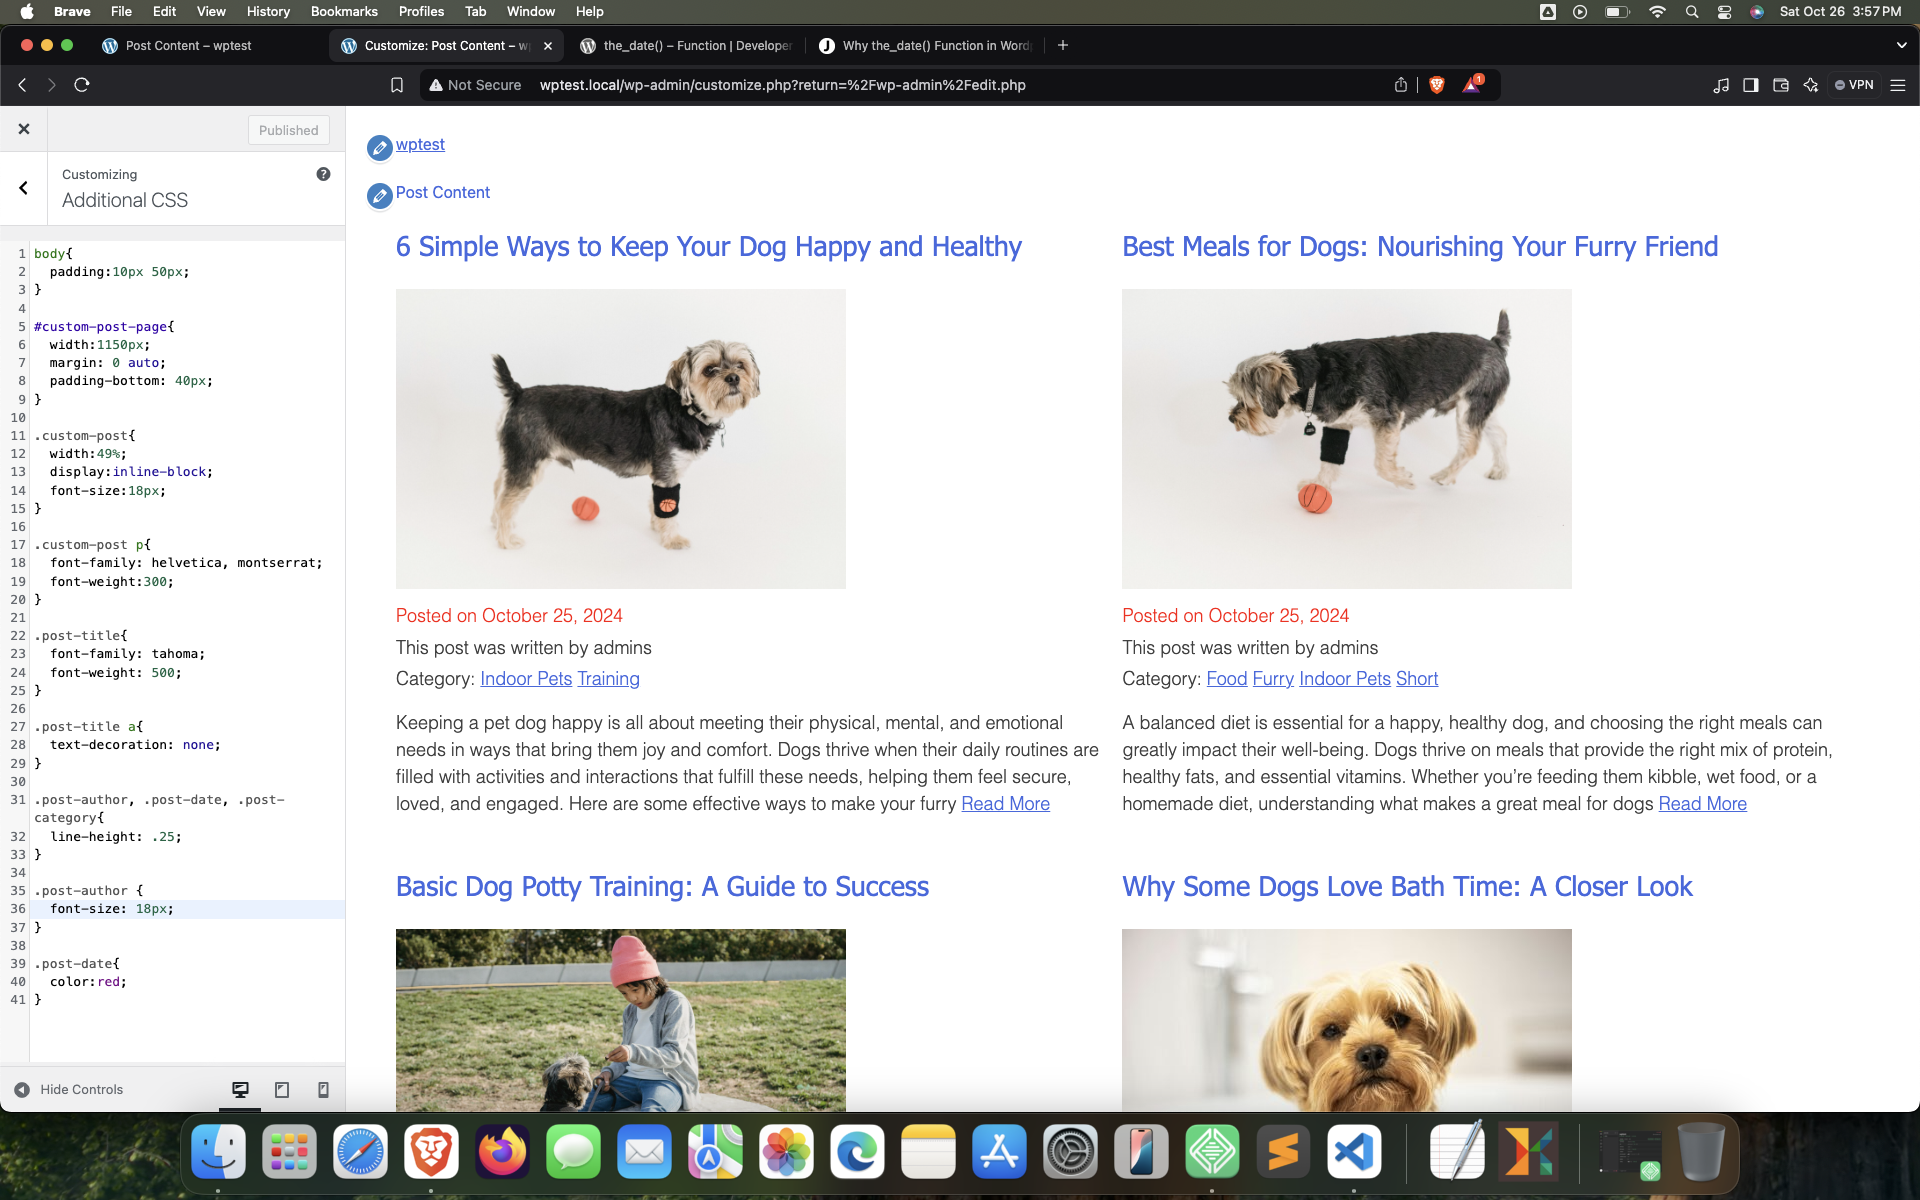Viewport: 1920px width, 1200px height.
Task: Close the Customizer with the X icon
Action: pos(24,129)
